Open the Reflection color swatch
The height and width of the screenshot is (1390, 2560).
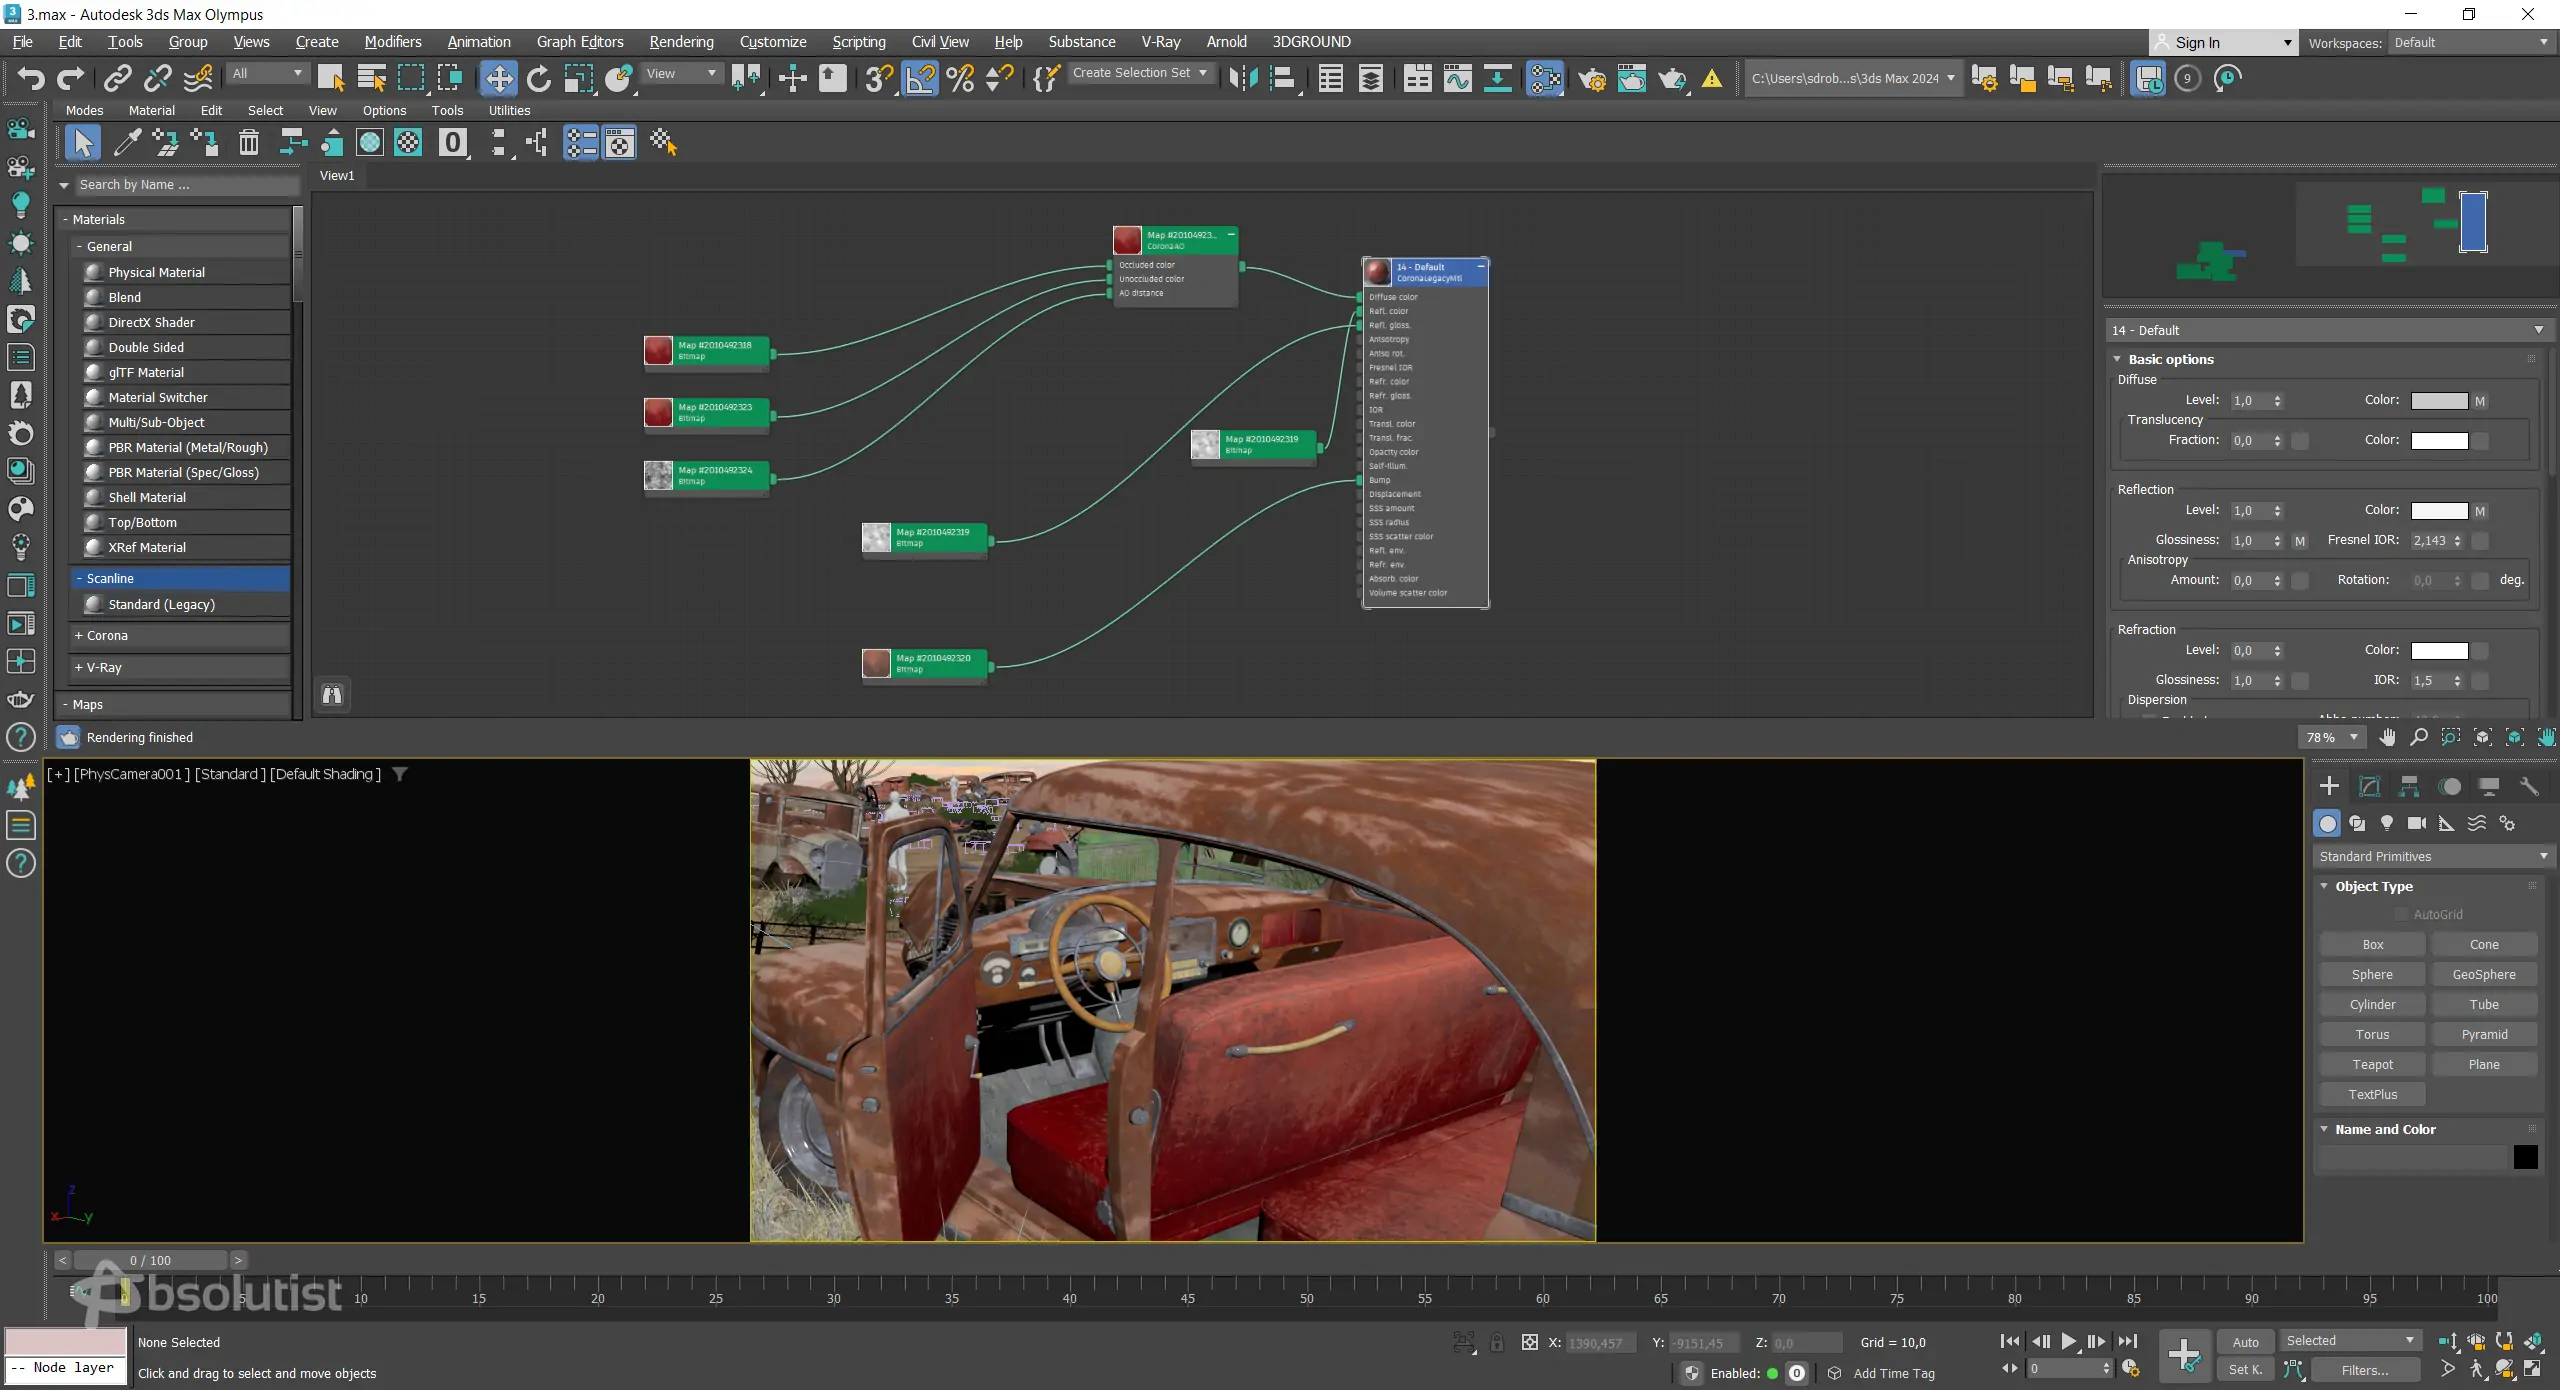tap(2439, 511)
